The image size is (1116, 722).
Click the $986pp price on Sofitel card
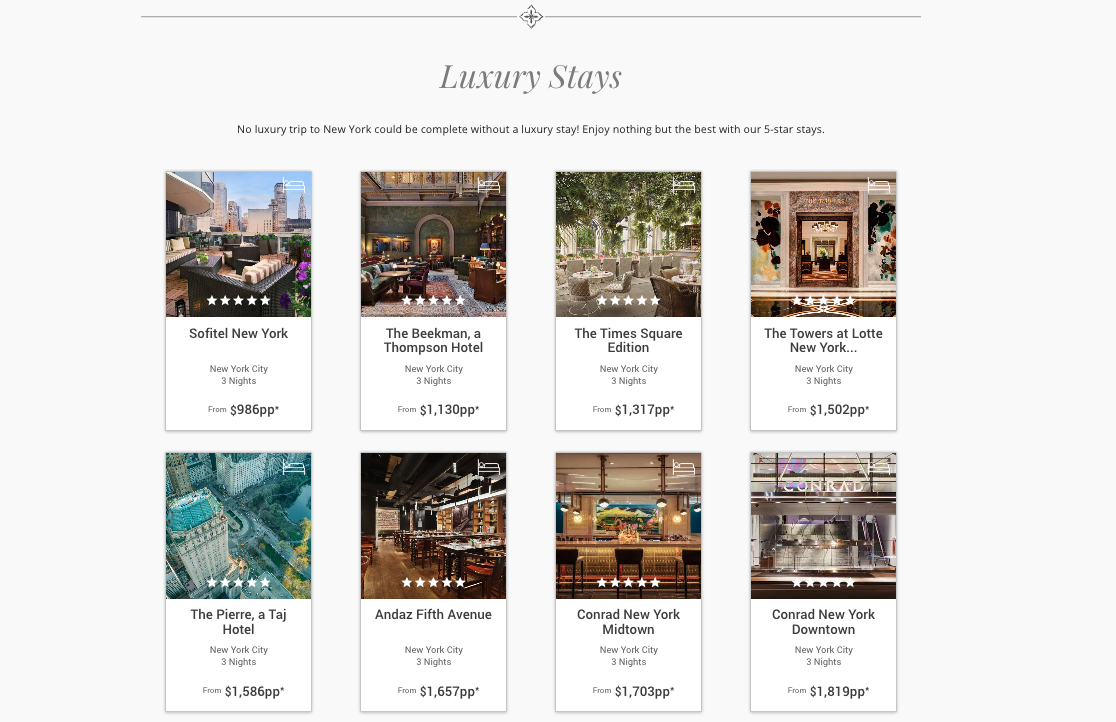[254, 409]
